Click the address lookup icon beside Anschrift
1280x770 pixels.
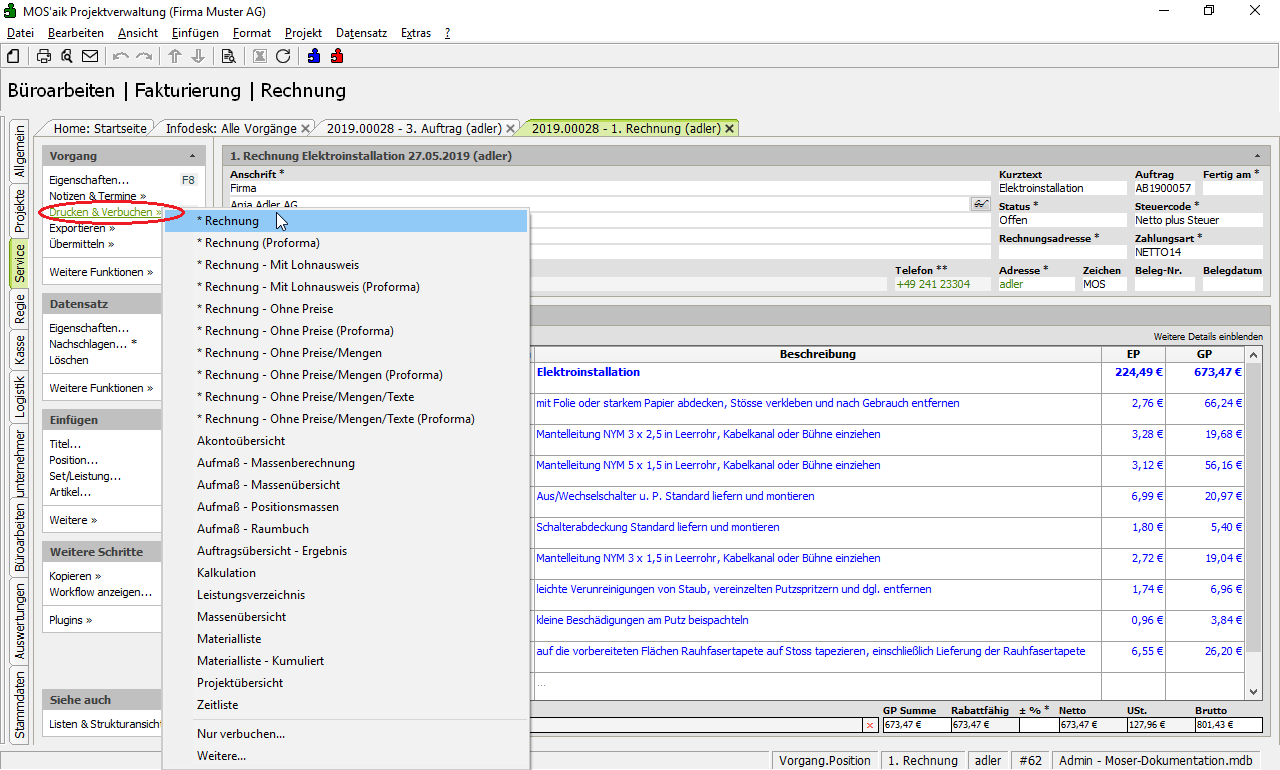point(980,204)
